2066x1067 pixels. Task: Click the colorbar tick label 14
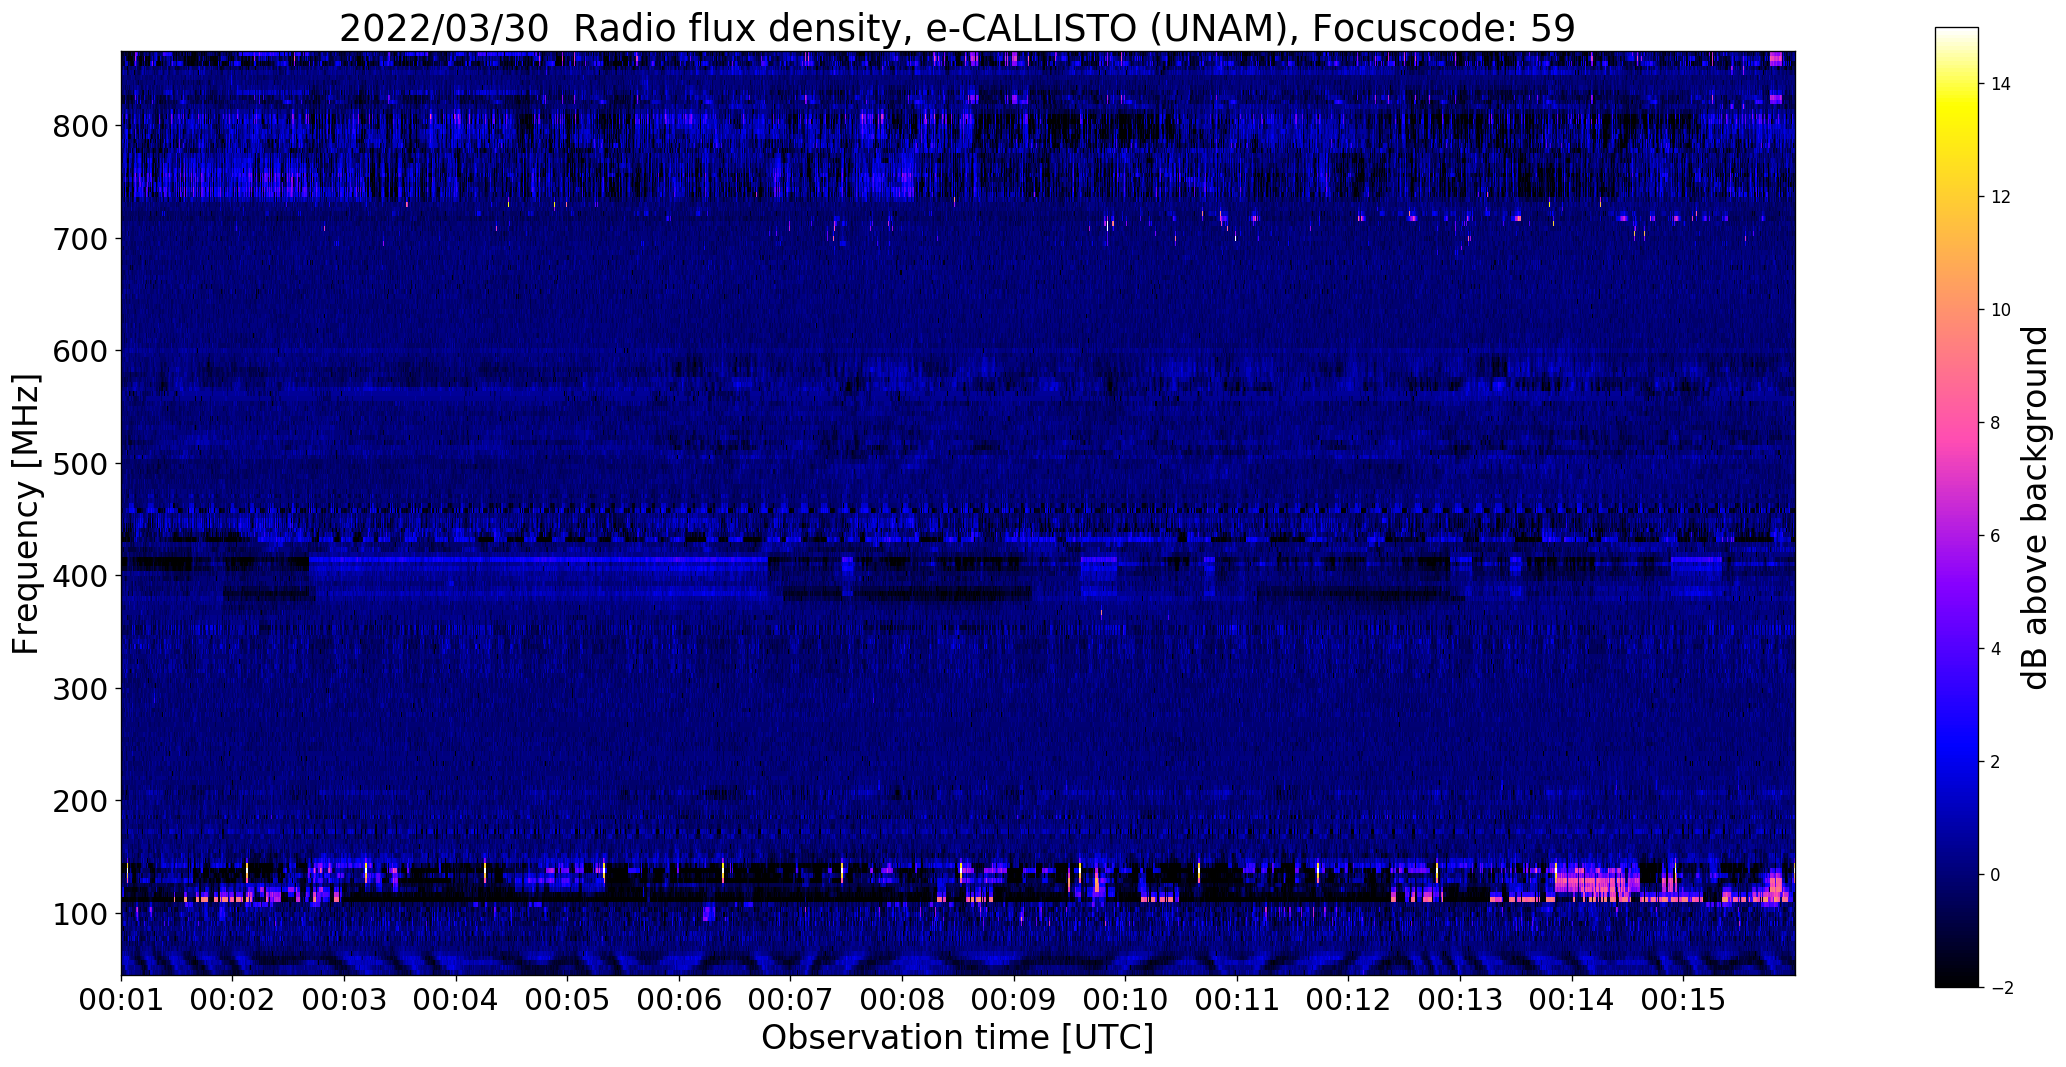2001,84
